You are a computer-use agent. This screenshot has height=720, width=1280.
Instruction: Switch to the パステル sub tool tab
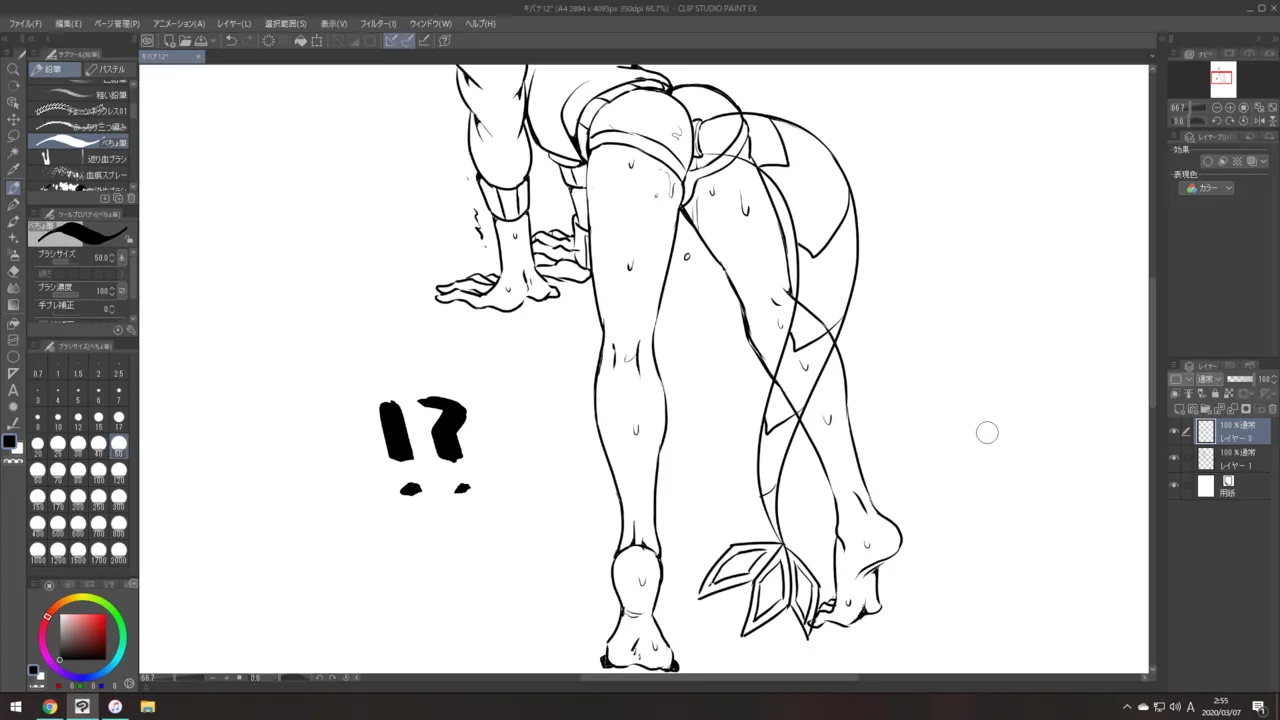(x=106, y=69)
